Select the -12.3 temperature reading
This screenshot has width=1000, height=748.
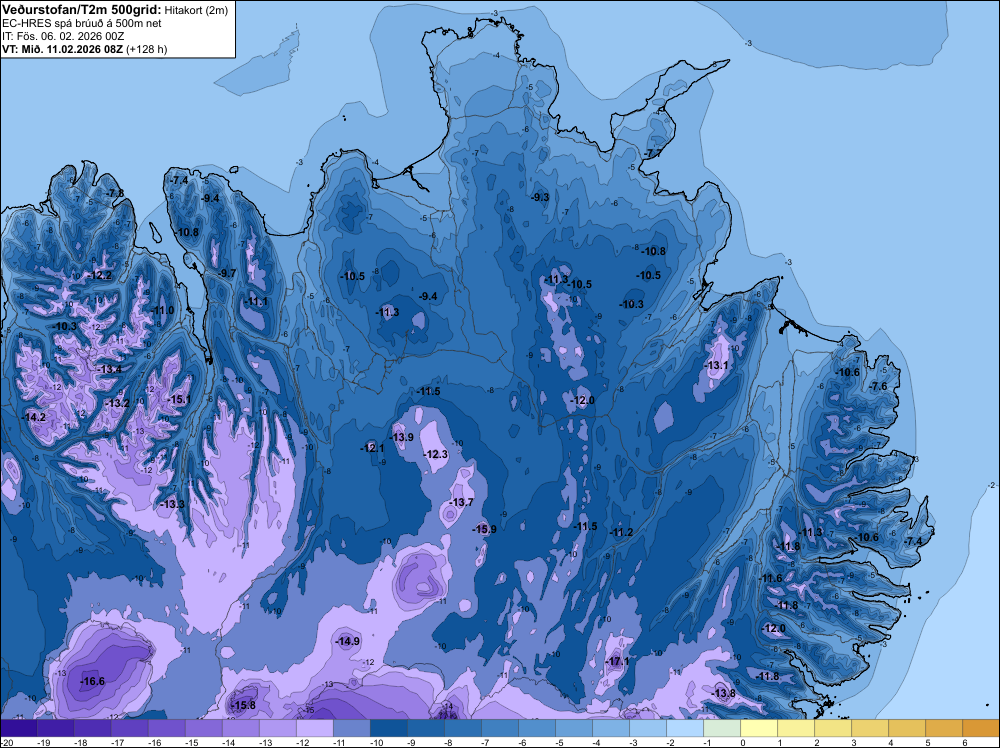click(436, 454)
